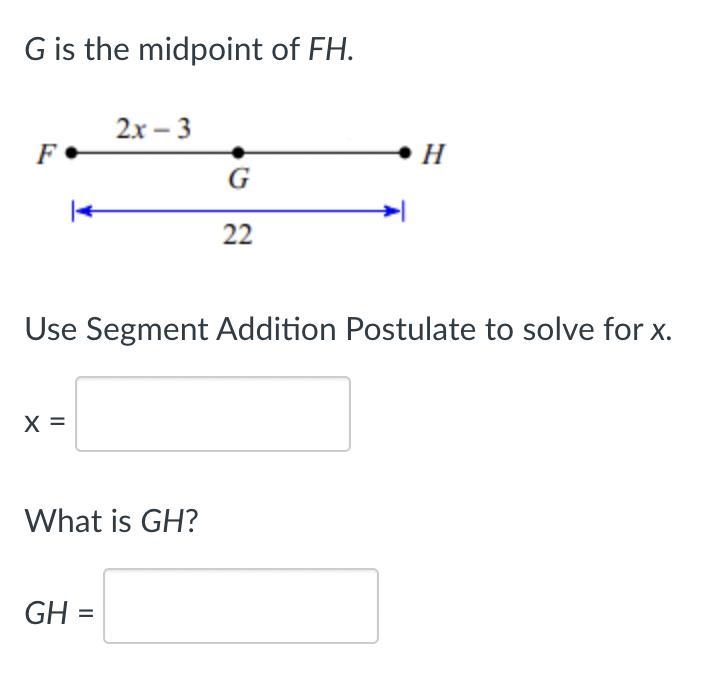Click the x answer input box
Image resolution: width=716 pixels, height=678 pixels.
click(213, 414)
